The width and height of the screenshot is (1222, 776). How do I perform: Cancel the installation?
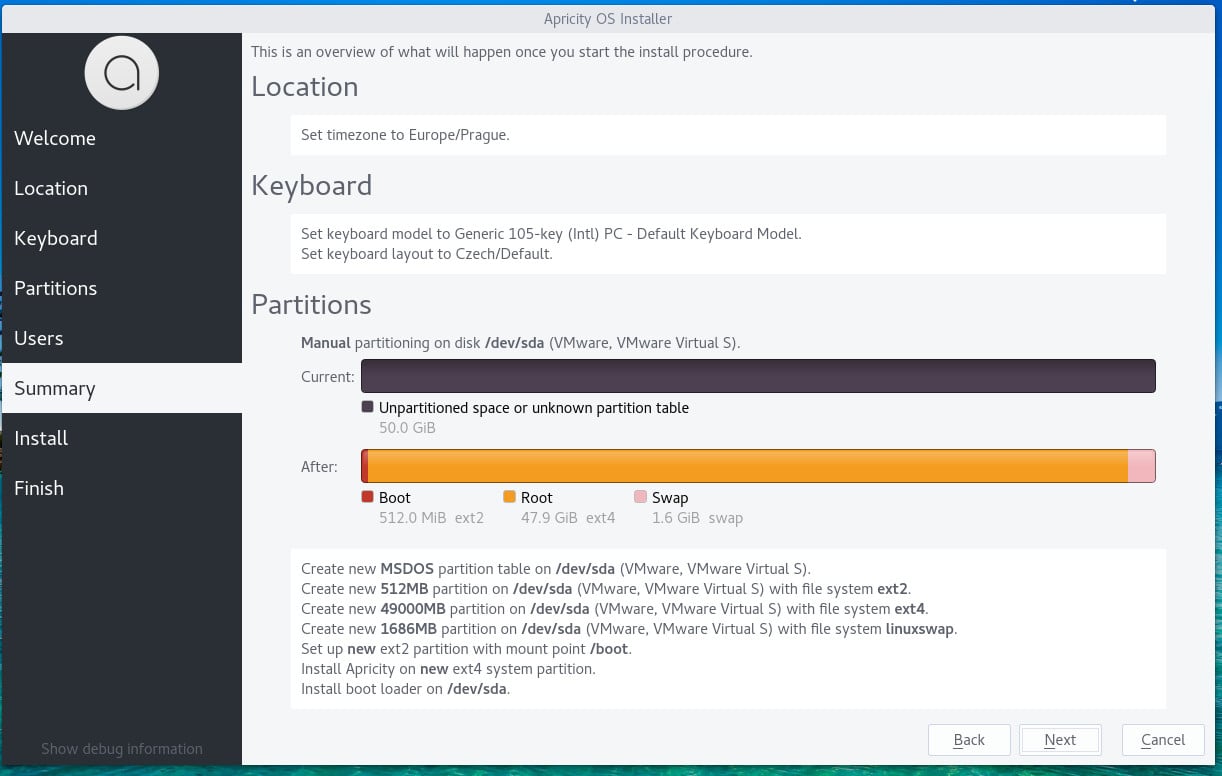[x=1163, y=740]
